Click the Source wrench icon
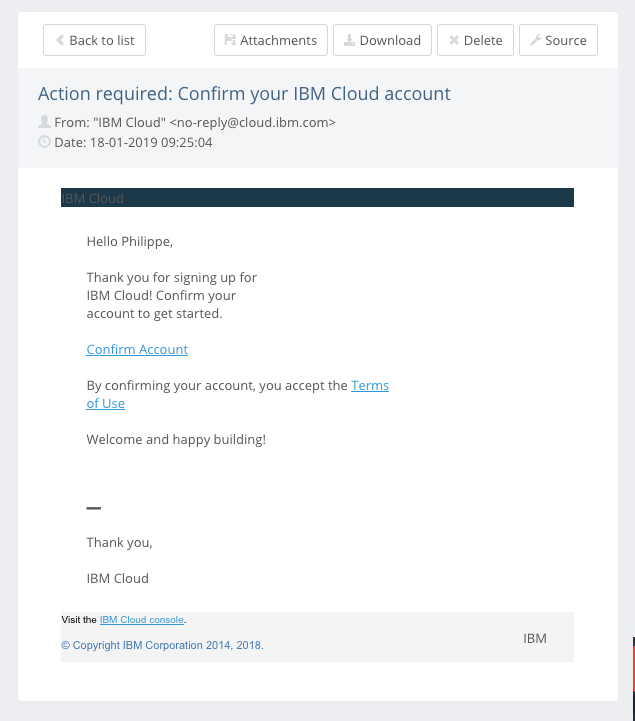 535,41
